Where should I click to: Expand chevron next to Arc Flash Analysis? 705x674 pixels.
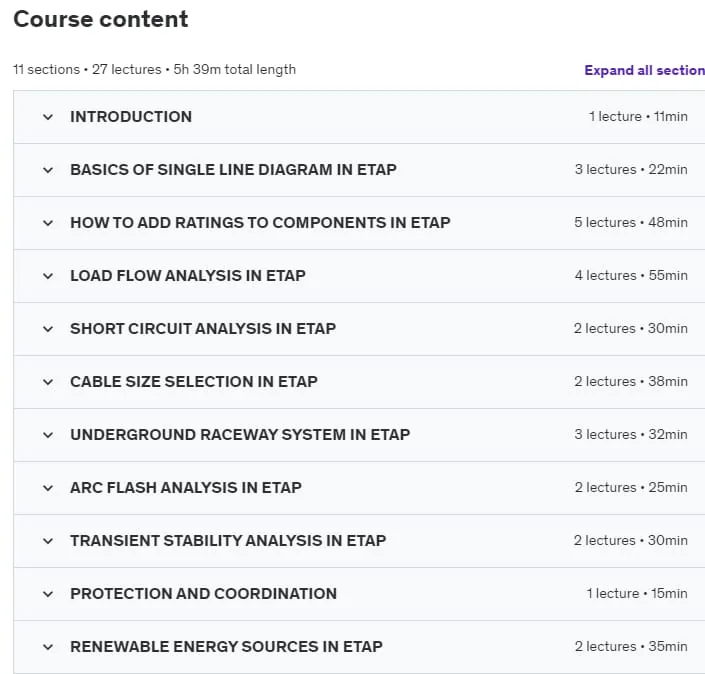[x=48, y=489]
